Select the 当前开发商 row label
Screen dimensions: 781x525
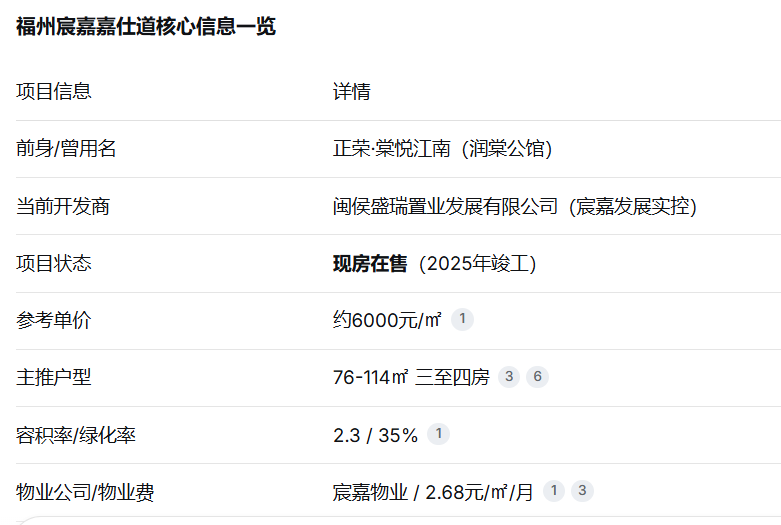63,206
